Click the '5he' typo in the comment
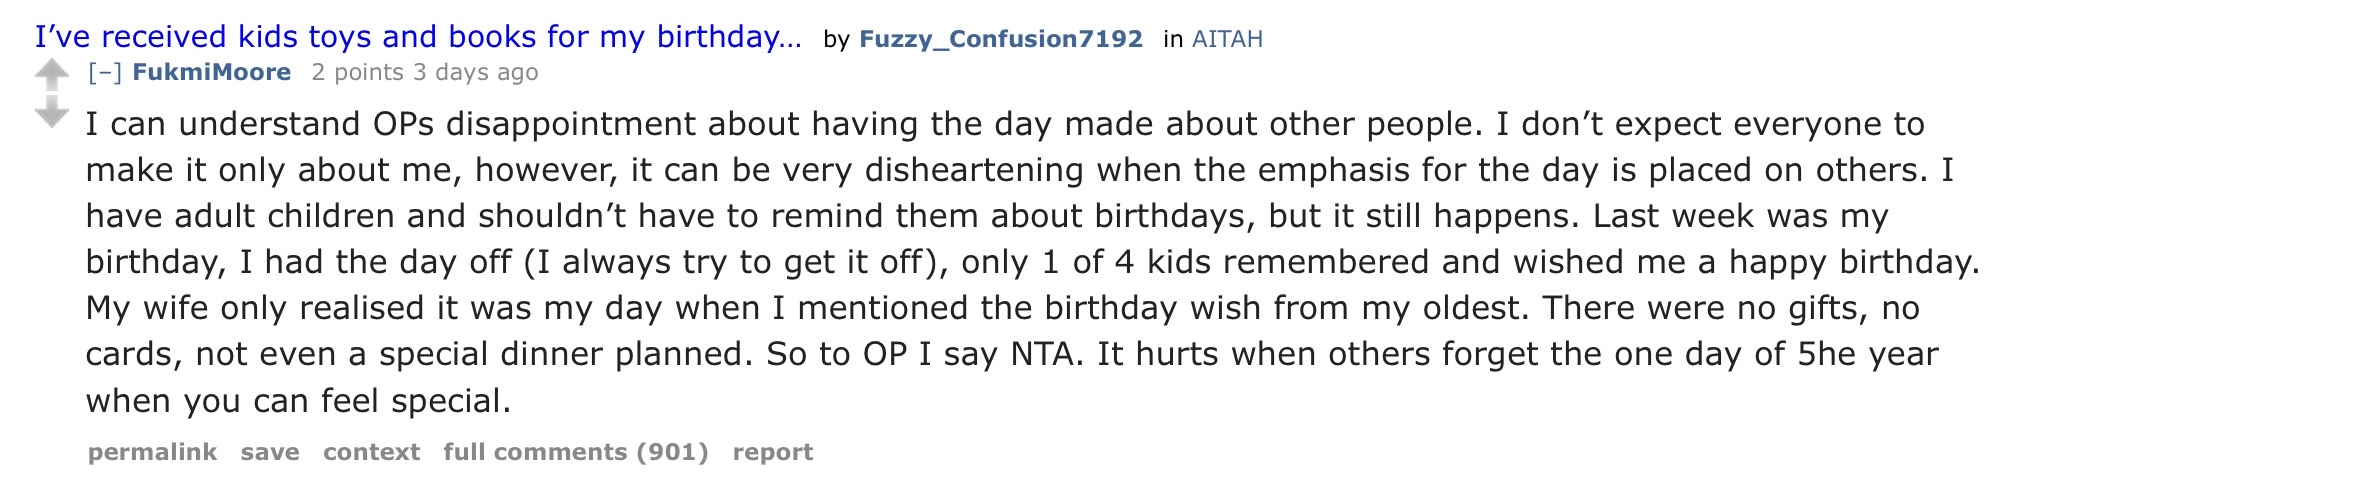 (x=1826, y=354)
